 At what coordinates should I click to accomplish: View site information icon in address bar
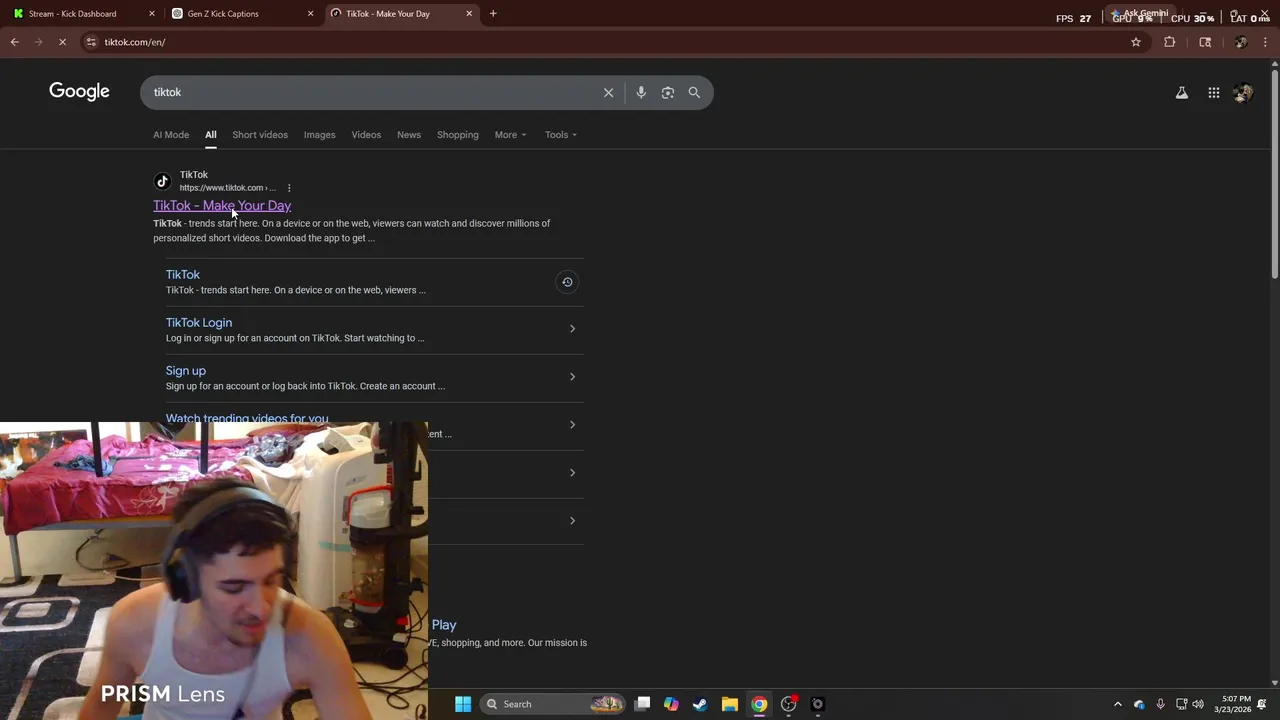tap(91, 42)
